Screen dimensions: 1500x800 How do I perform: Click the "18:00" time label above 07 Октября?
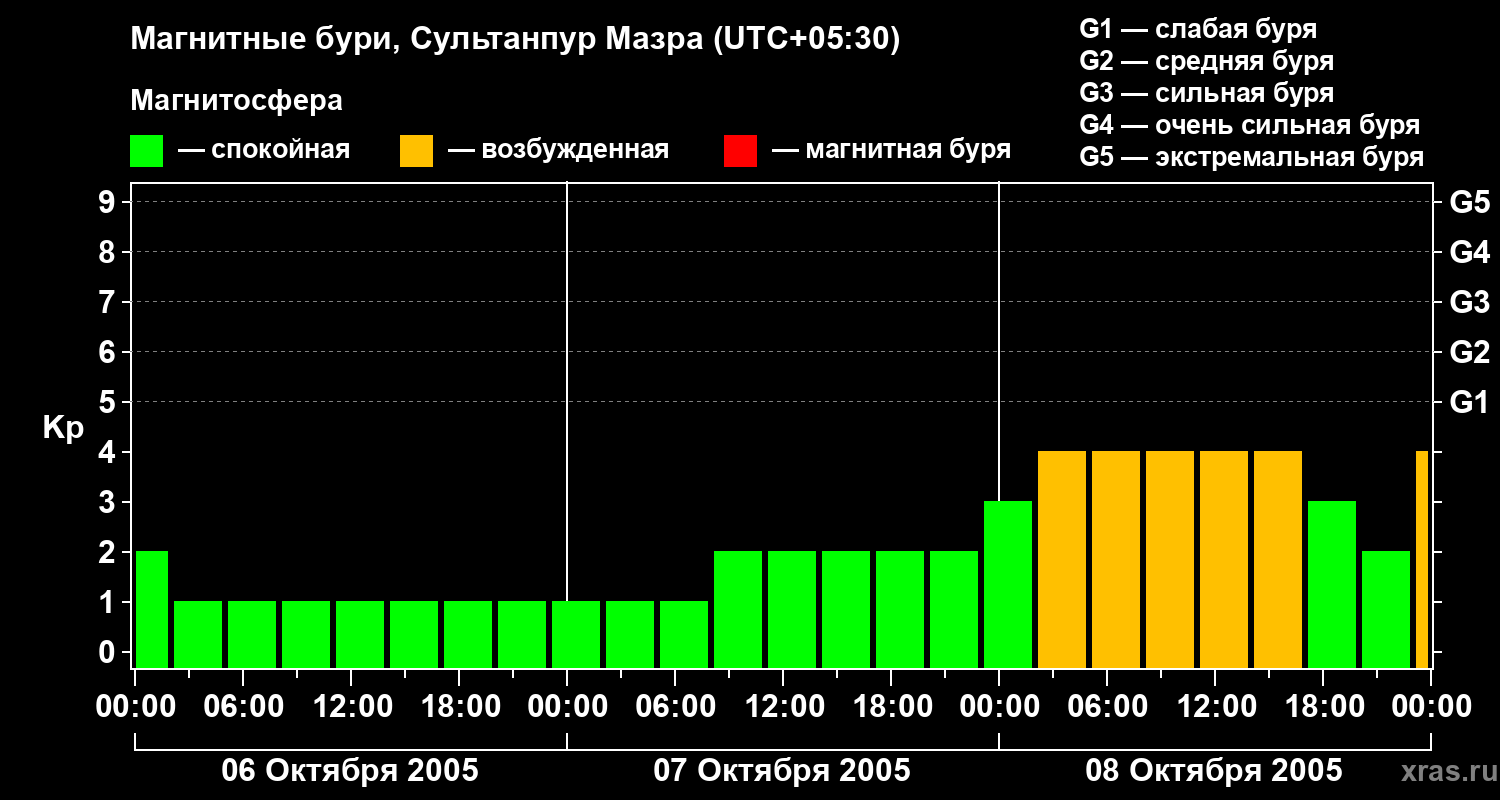pos(891,706)
